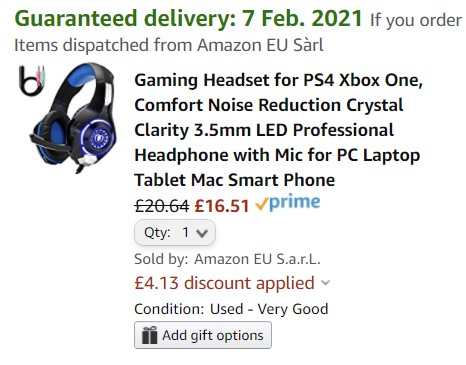Screen dimensions: 466x365
Task: Open the Gaming Headset product title link
Action: (x=278, y=130)
